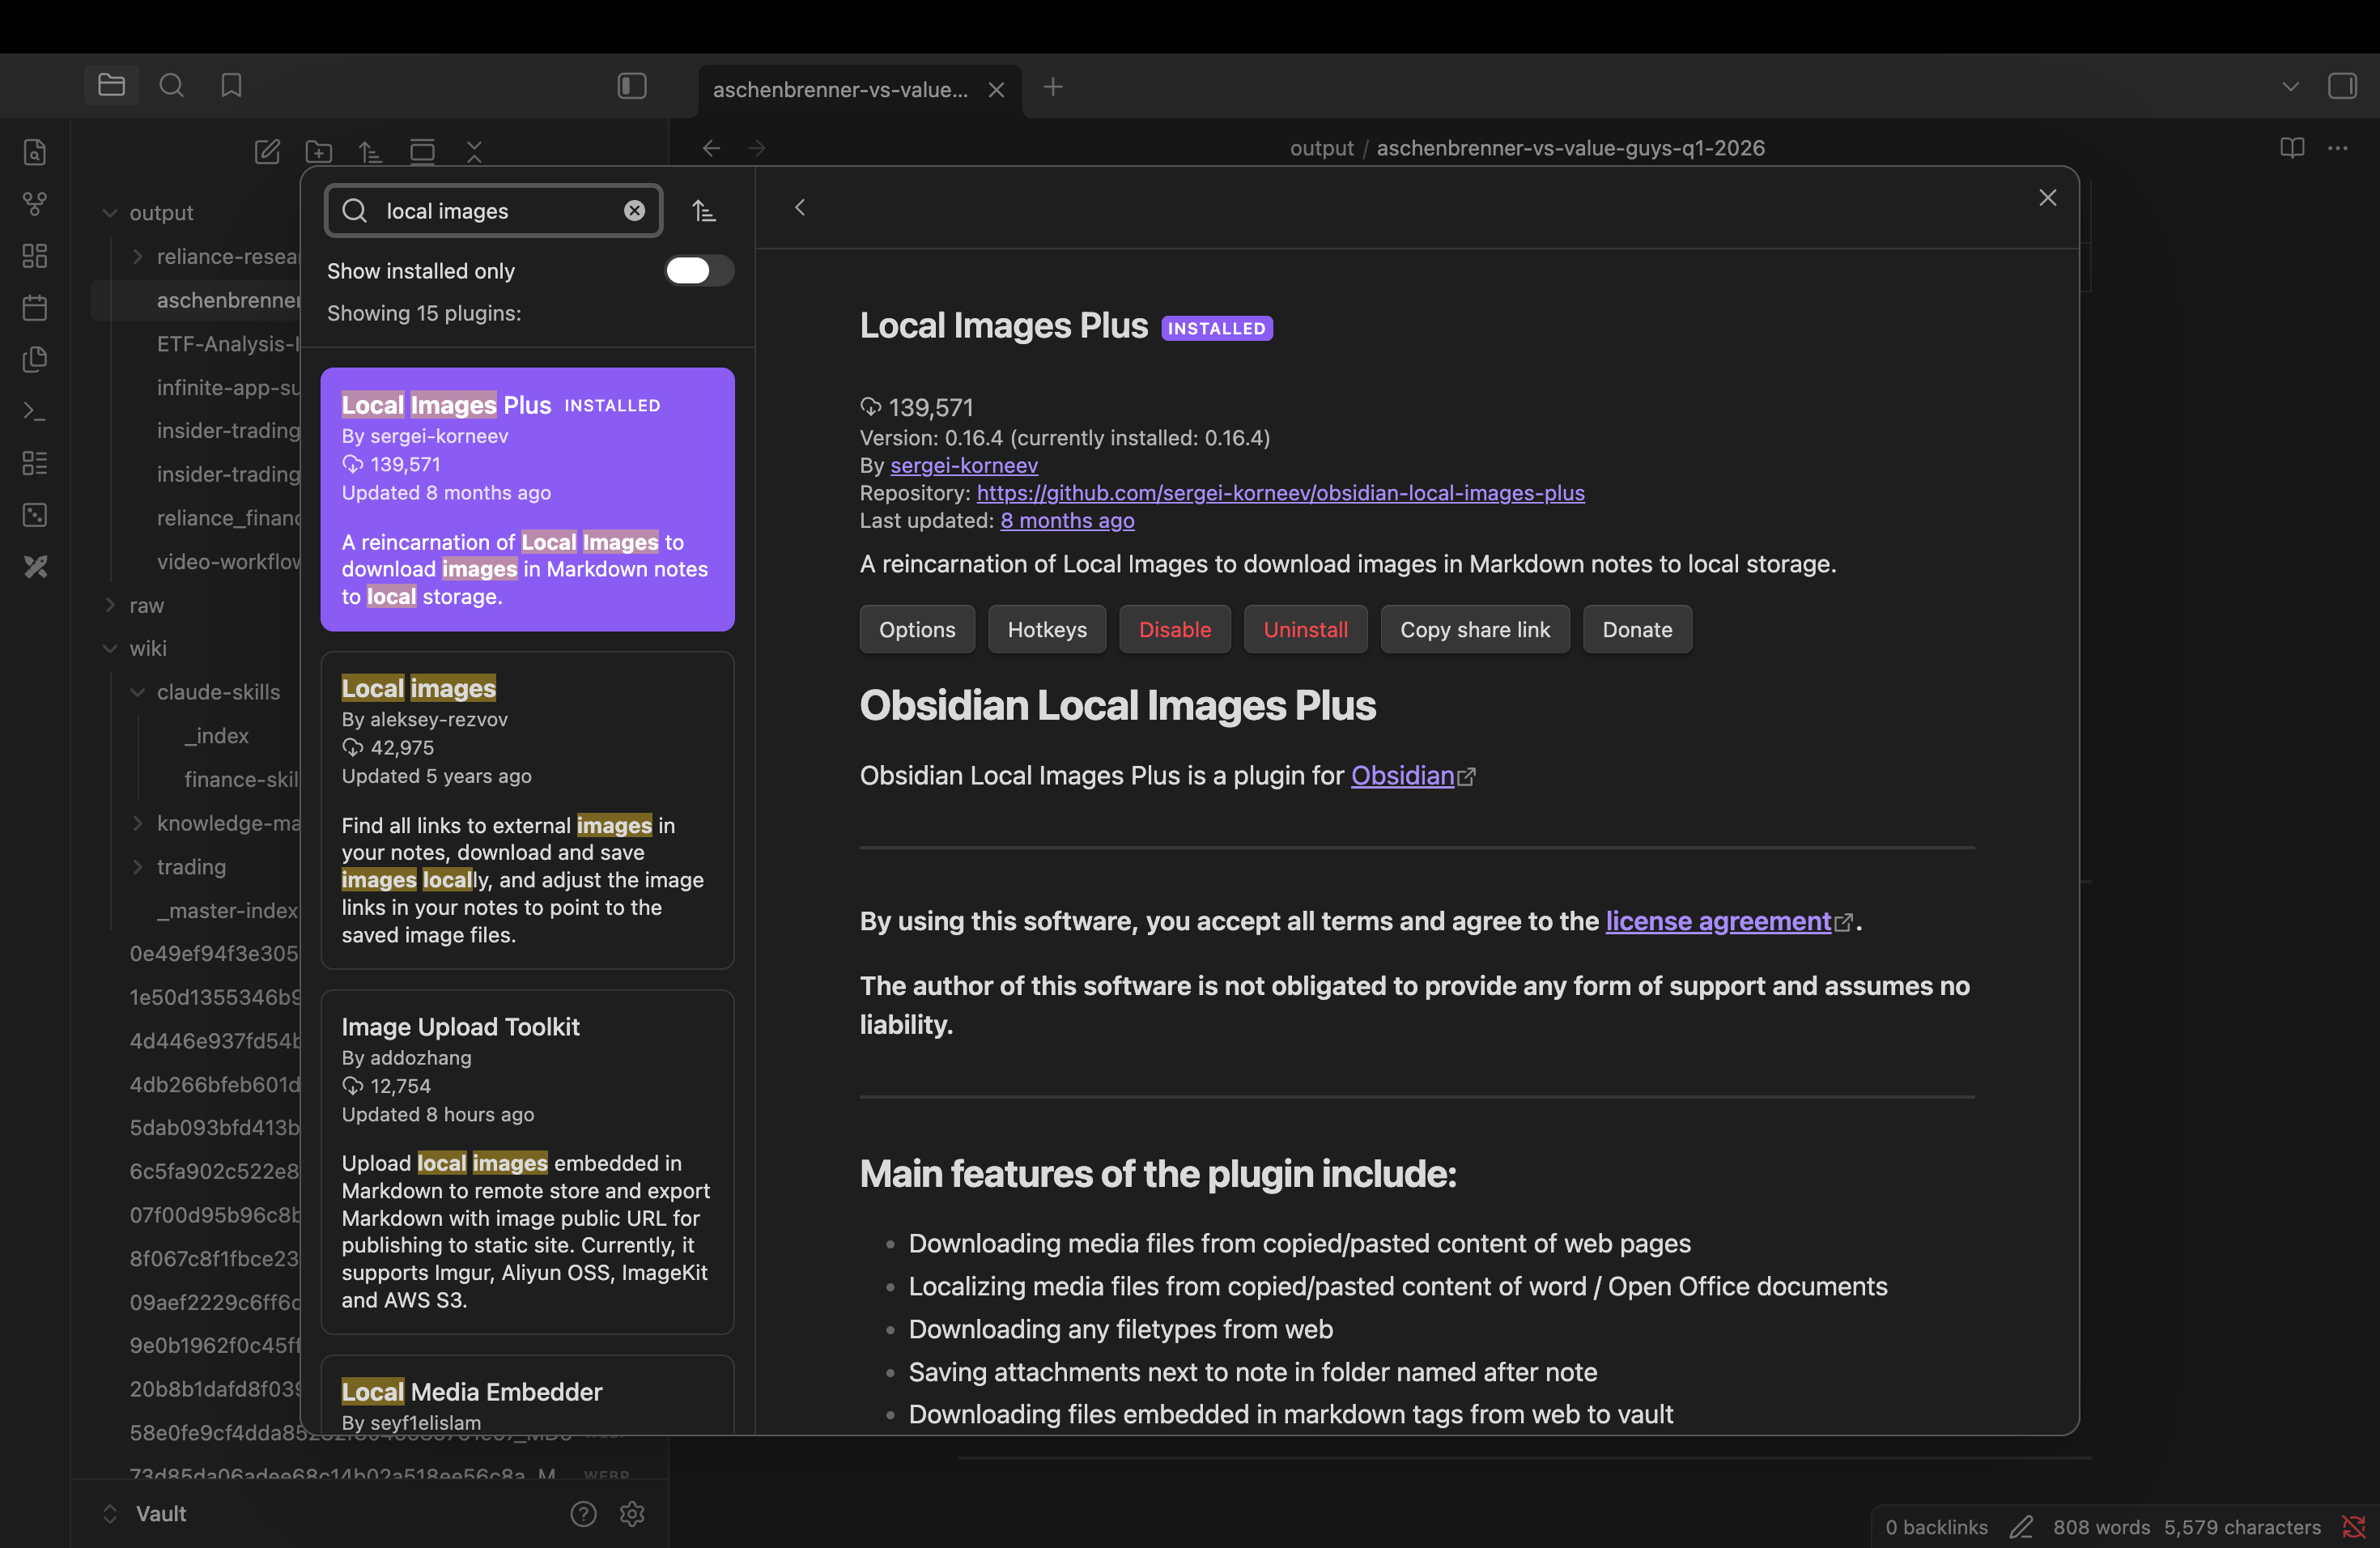Open the tab list dropdown chevron
2380x1548 pixels.
pos(2290,87)
